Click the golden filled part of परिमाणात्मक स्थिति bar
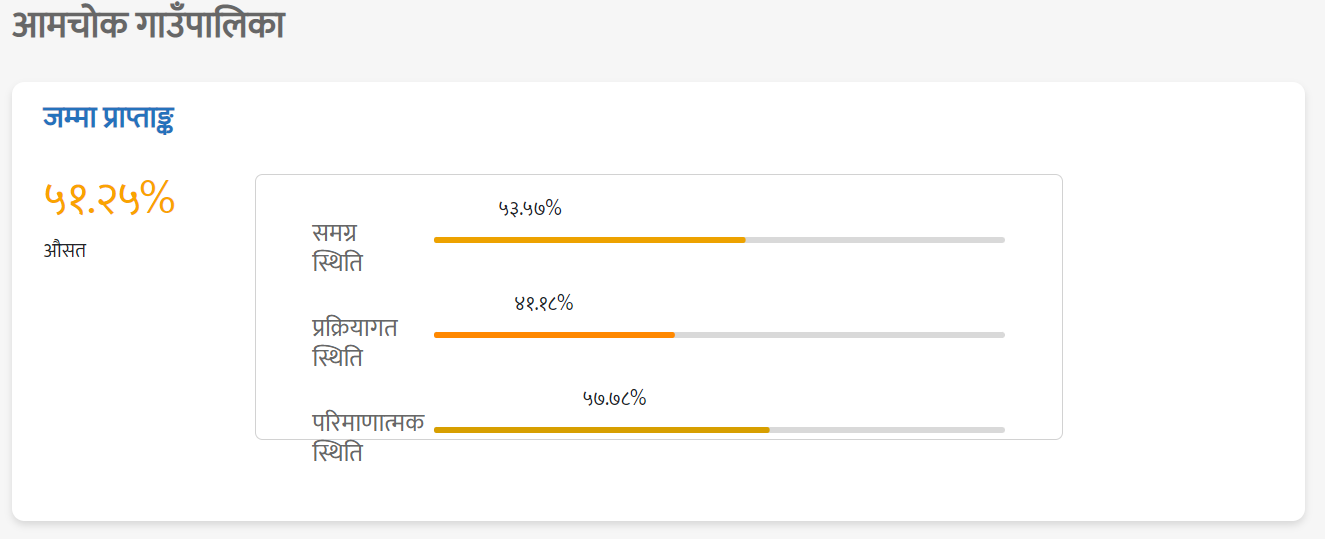Screen dimensions: 1325x539 coord(602,430)
